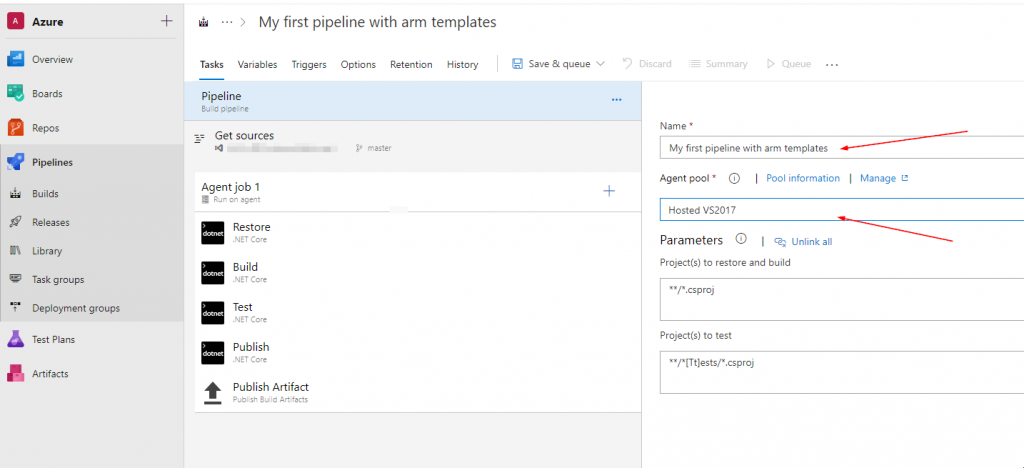Click the pipeline title in the header
This screenshot has height=468, width=1024.
[x=377, y=22]
